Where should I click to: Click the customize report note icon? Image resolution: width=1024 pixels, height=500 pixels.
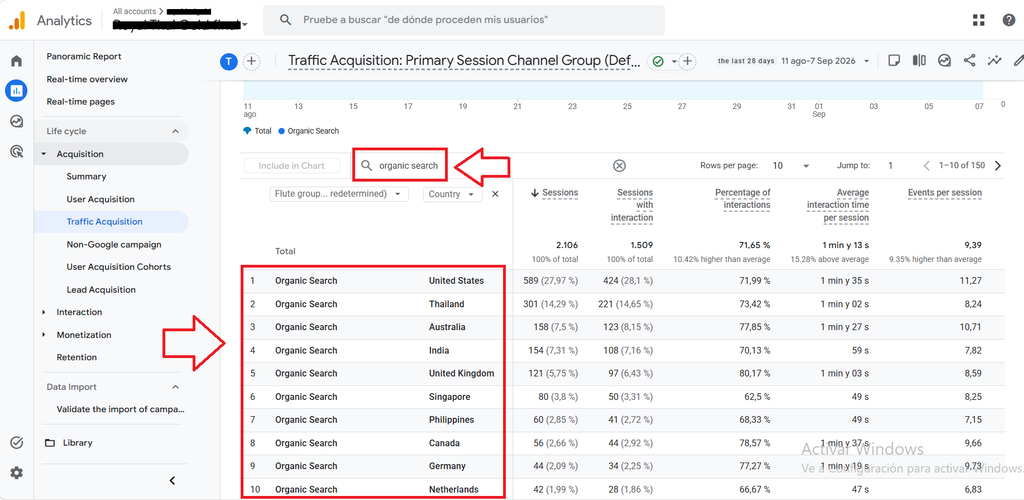click(894, 61)
